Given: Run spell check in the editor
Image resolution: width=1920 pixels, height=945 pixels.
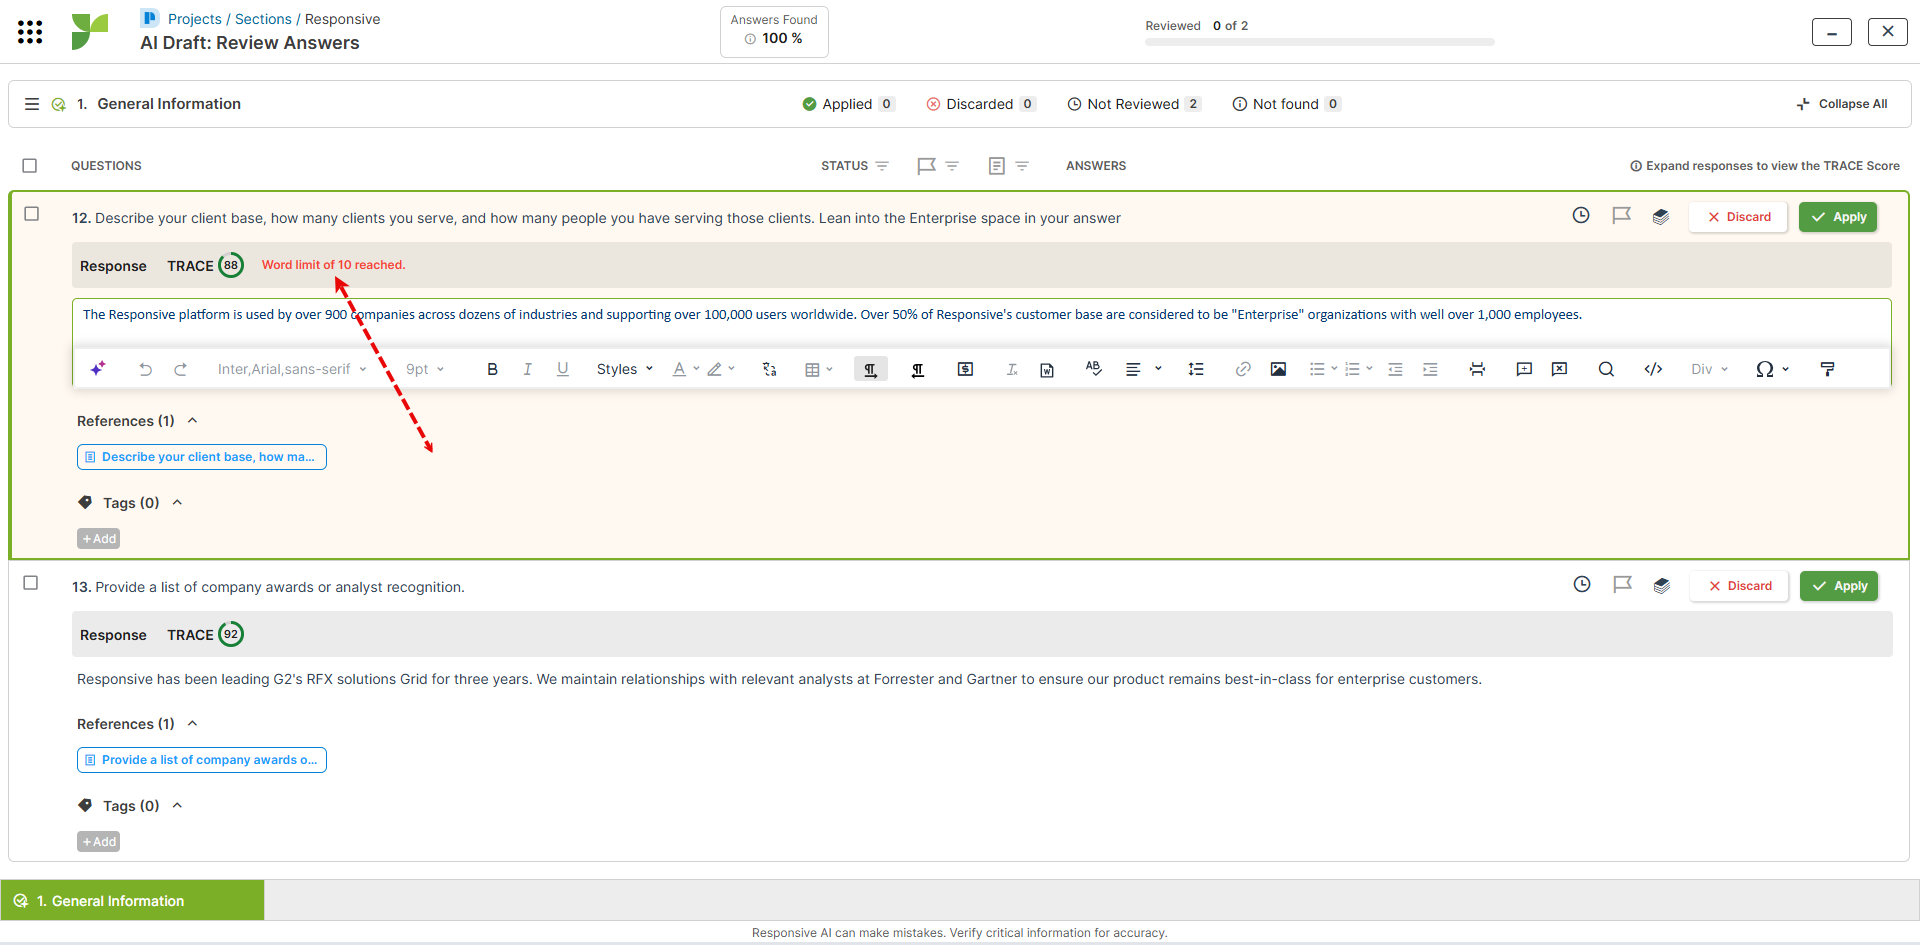Looking at the screenshot, I should pos(1093,369).
